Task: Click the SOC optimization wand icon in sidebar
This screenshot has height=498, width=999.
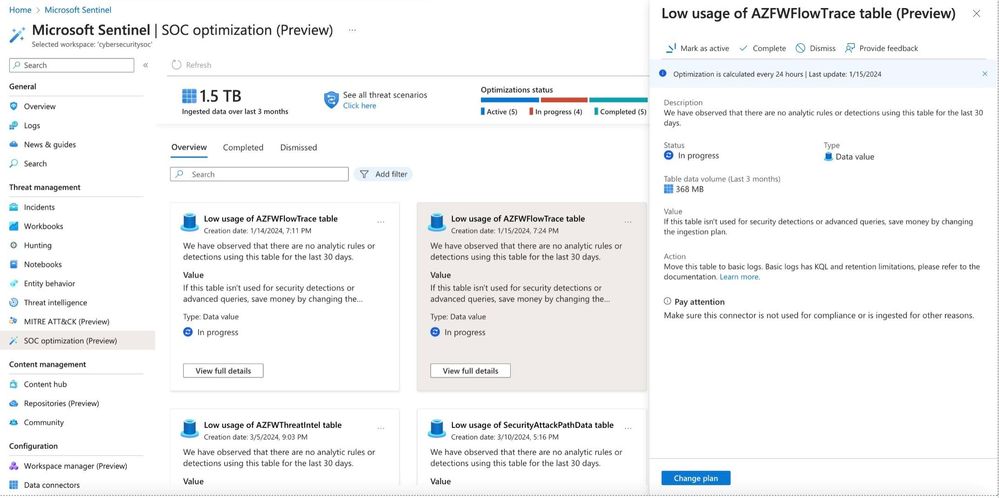Action: coord(13,341)
